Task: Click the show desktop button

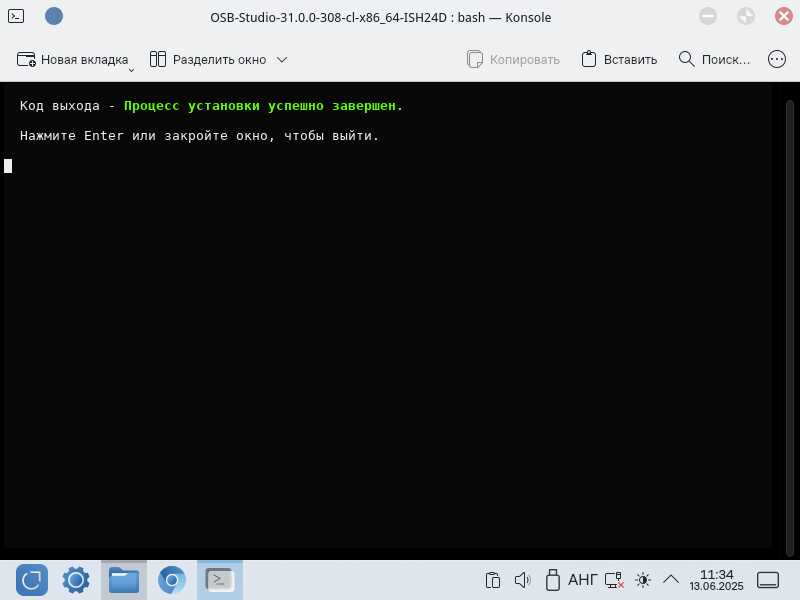Action: pyautogui.click(x=768, y=580)
